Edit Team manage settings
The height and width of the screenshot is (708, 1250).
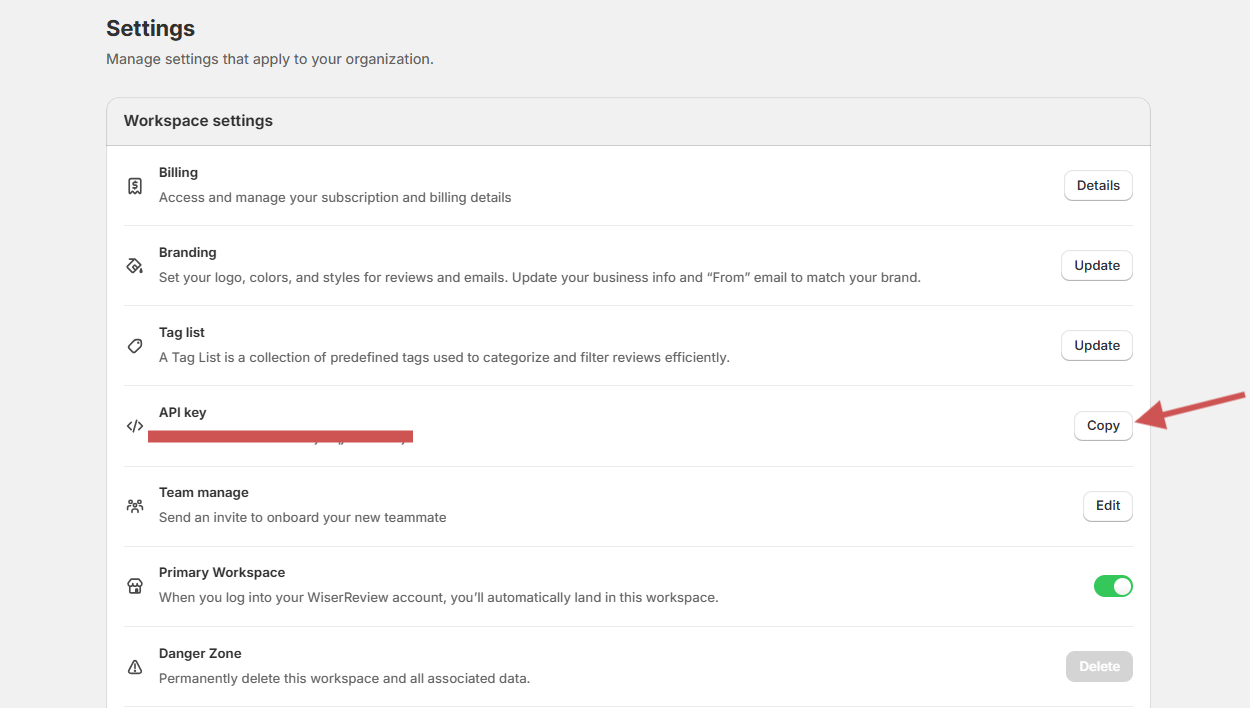1108,505
